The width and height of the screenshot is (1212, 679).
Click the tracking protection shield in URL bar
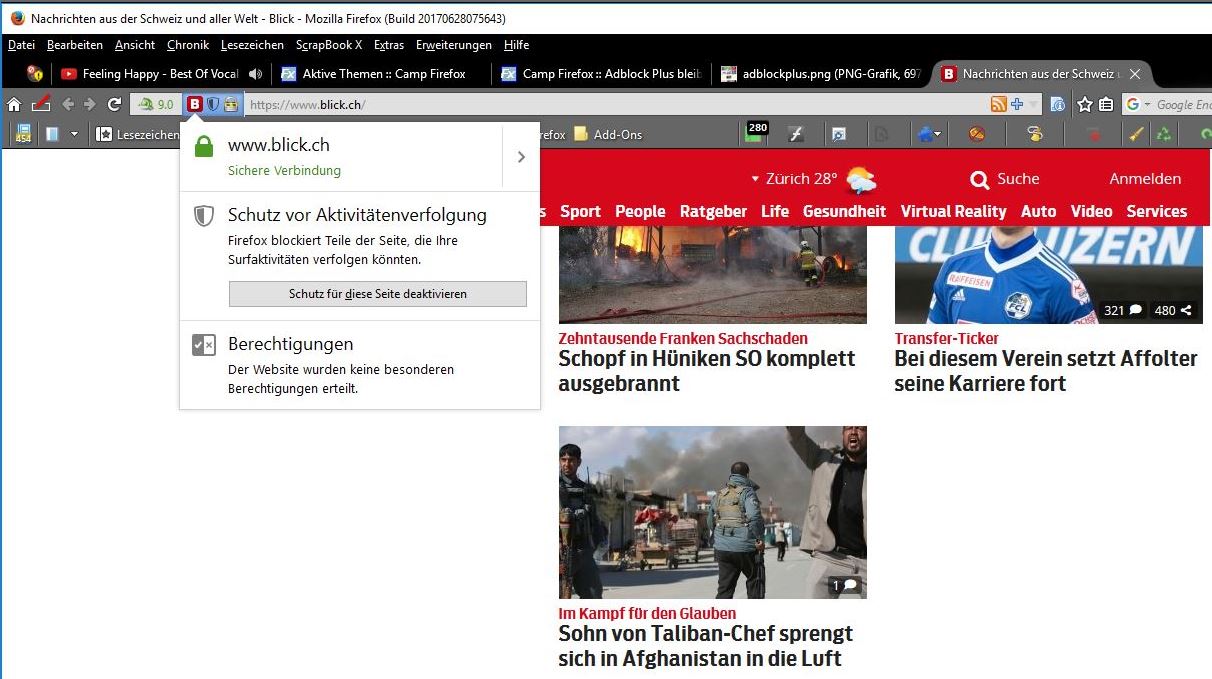coord(213,104)
